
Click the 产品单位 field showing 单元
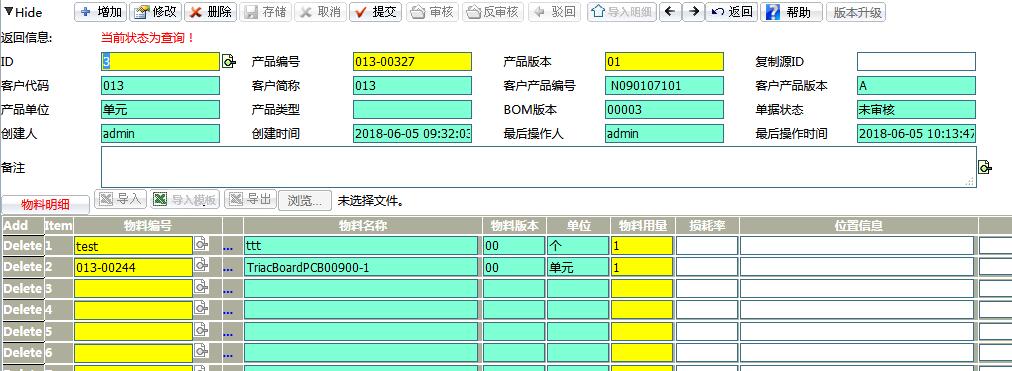click(161, 110)
